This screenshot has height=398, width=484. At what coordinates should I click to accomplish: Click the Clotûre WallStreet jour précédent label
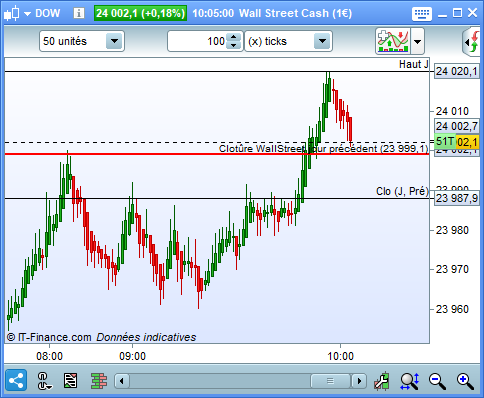tap(323, 148)
